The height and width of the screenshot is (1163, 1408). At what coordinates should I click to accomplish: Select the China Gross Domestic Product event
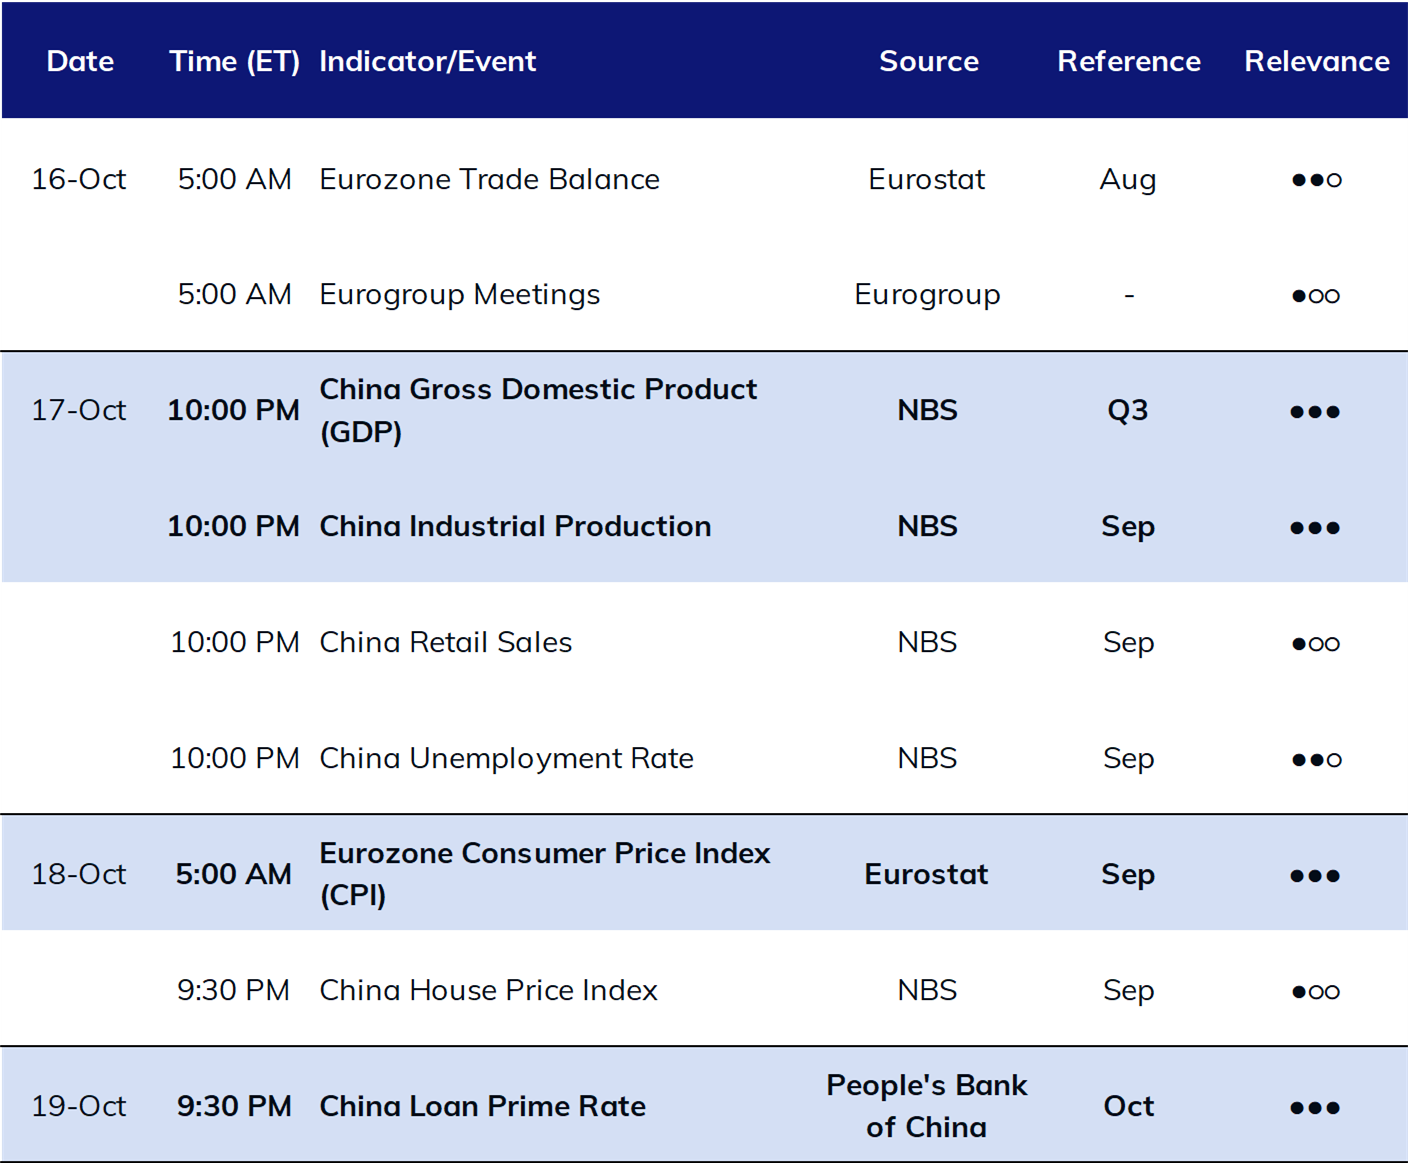[538, 410]
